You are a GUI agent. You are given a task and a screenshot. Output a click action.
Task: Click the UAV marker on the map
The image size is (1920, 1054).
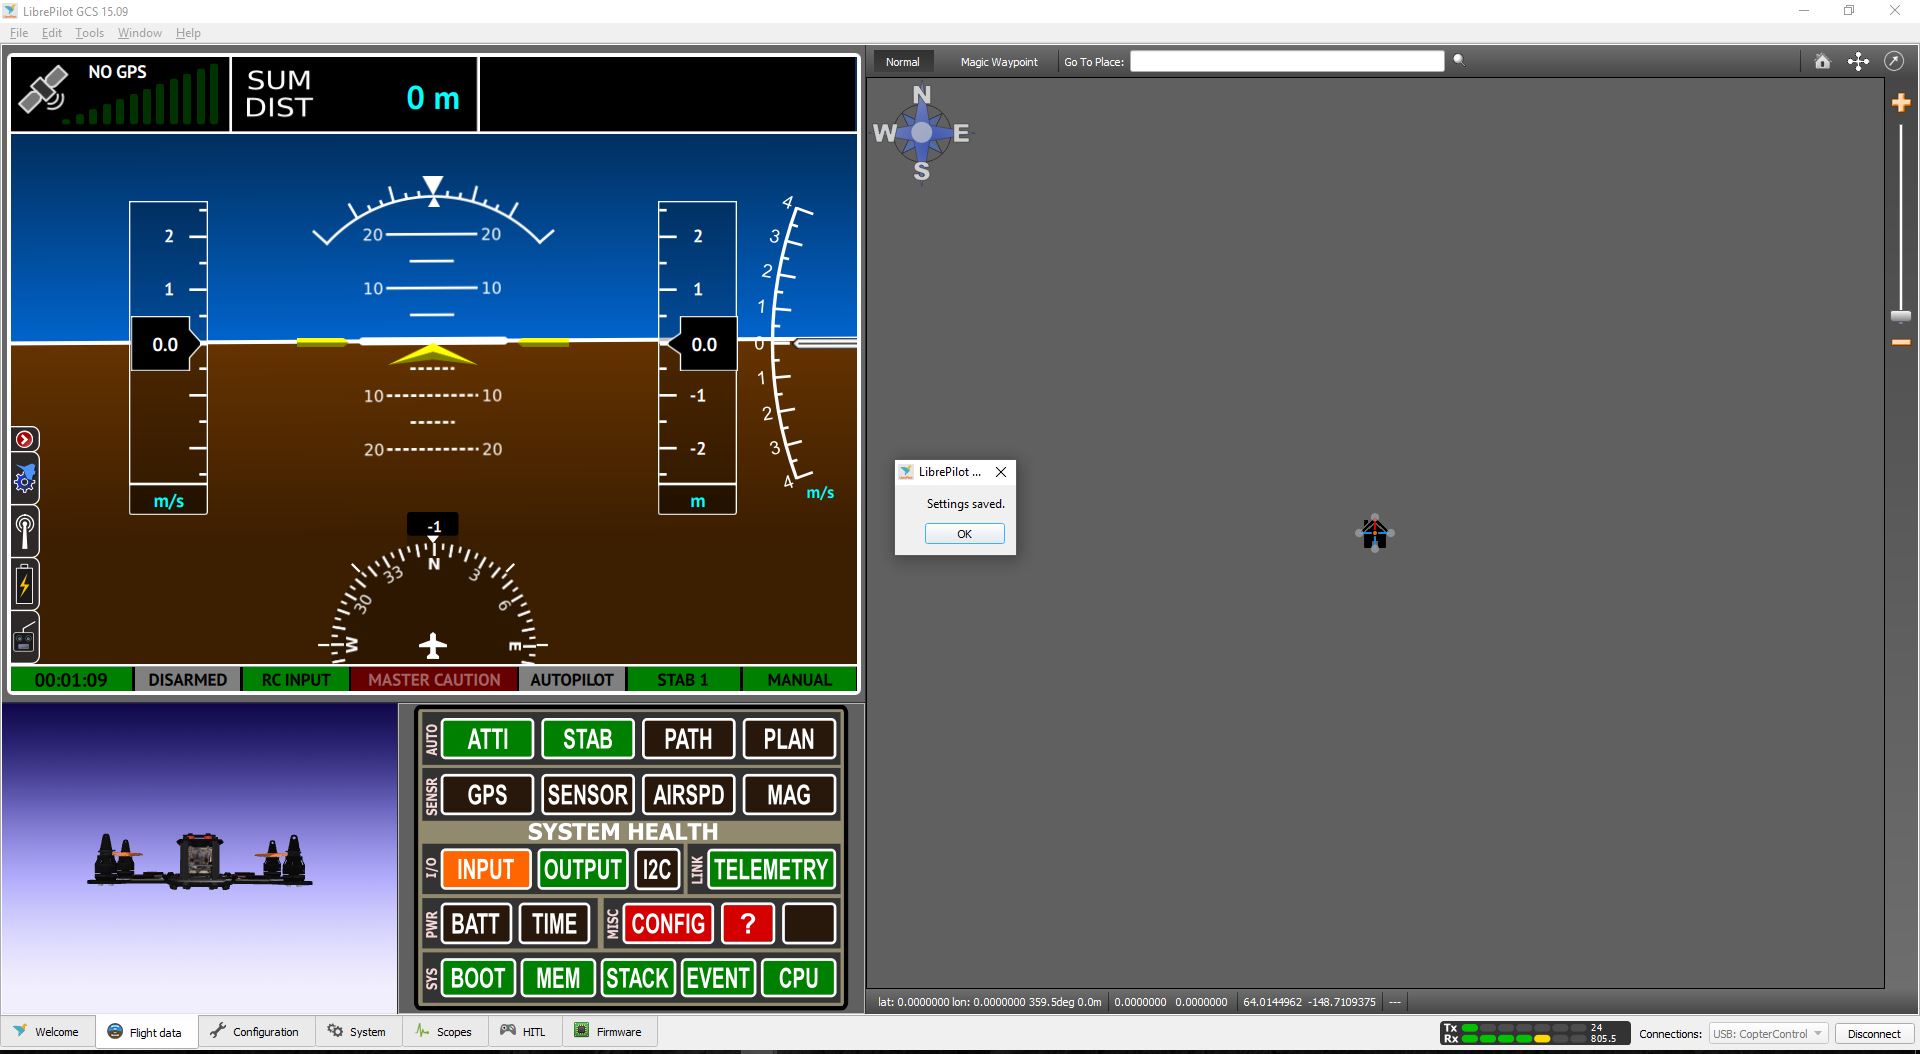pos(1375,533)
